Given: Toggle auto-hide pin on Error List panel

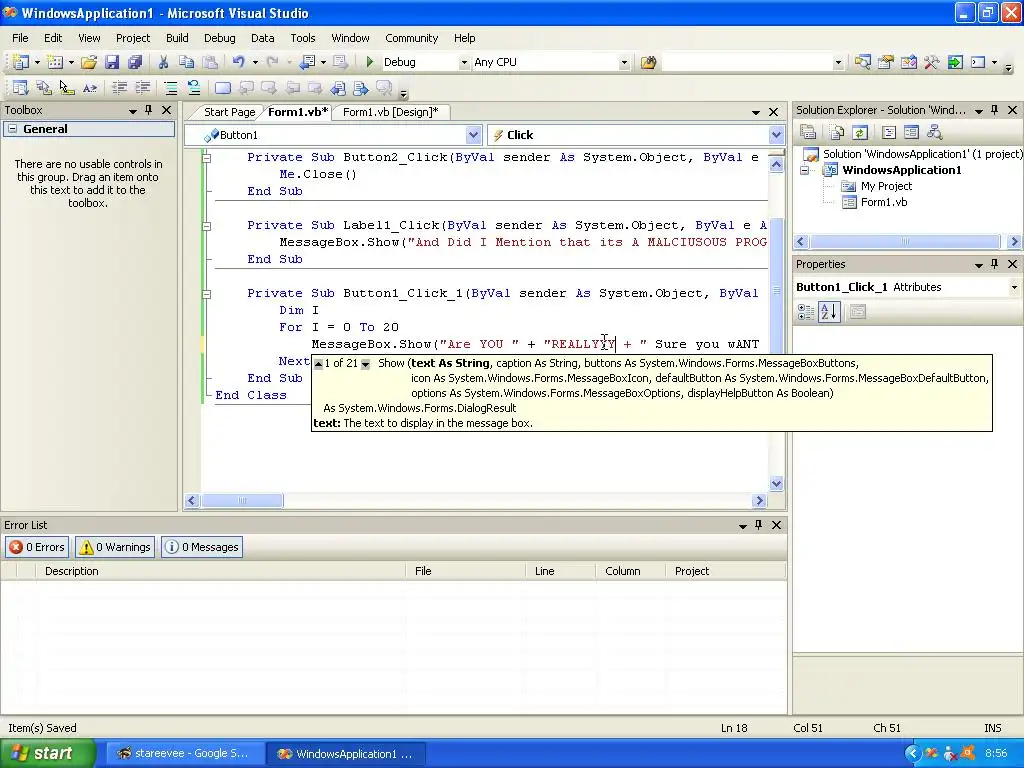Looking at the screenshot, I should coord(758,525).
